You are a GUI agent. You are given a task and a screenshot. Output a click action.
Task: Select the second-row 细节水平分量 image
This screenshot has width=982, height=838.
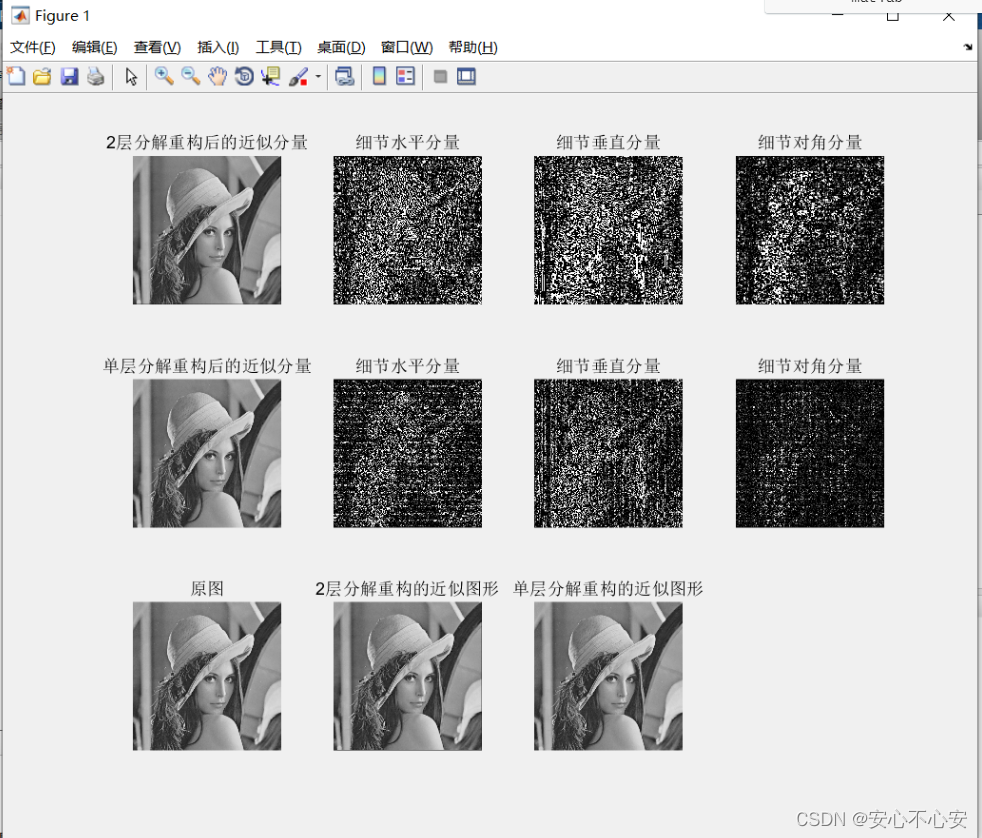coord(408,453)
